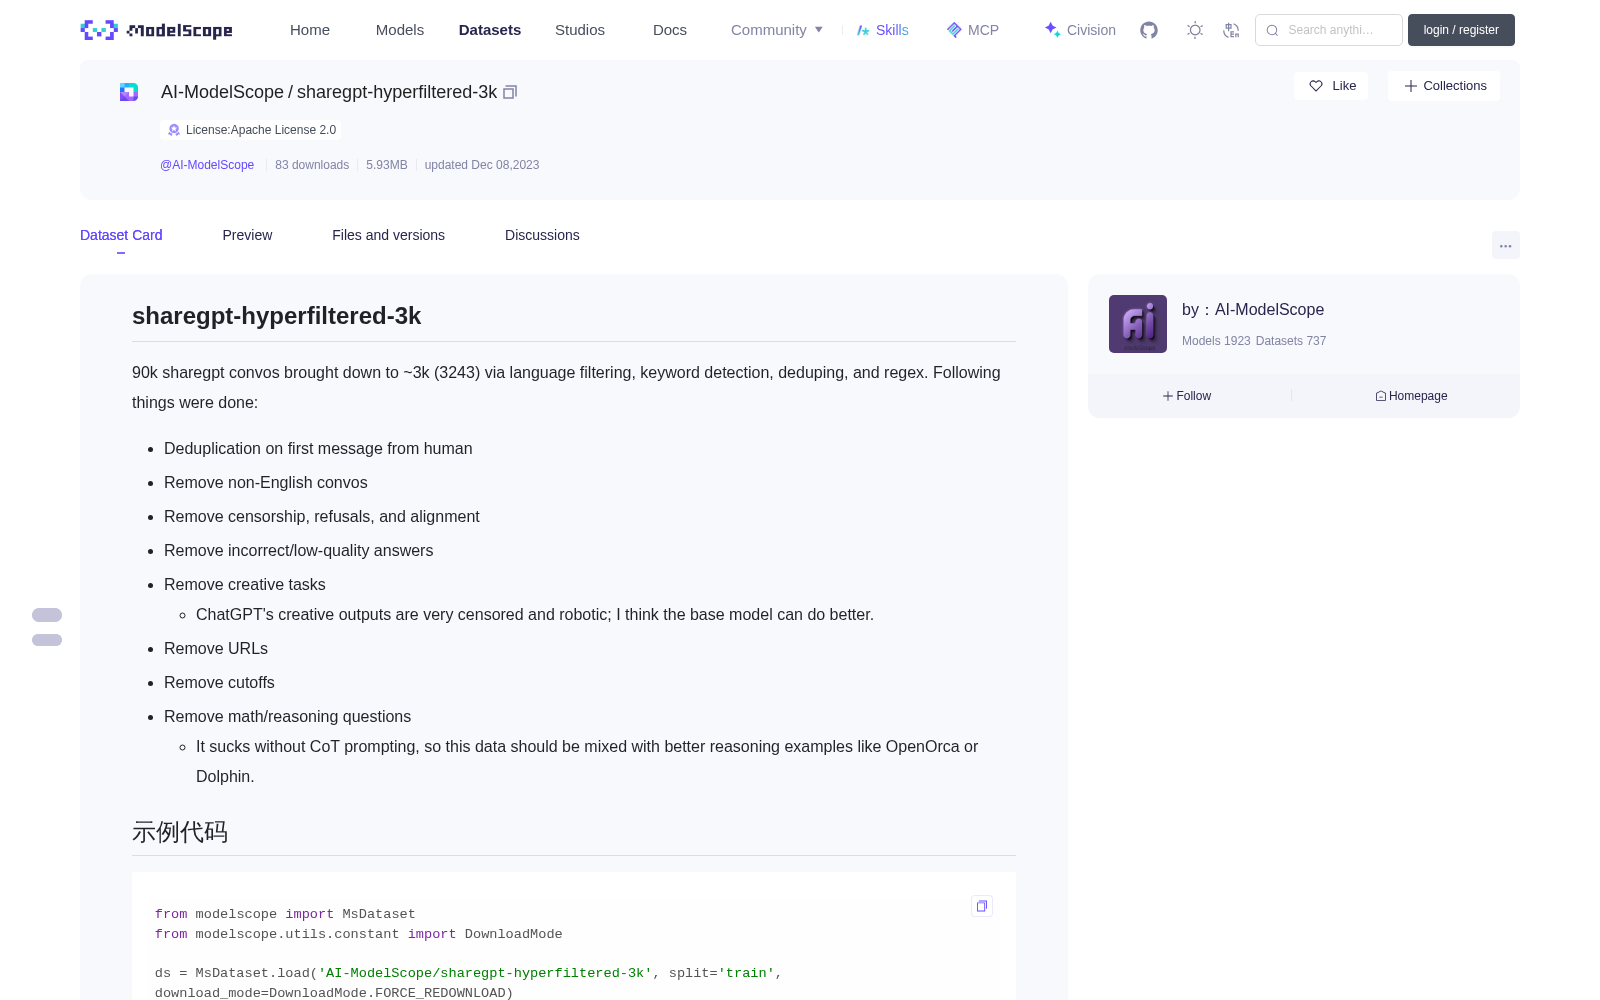
Task: Open the three-dots more options button
Action: [1506, 245]
